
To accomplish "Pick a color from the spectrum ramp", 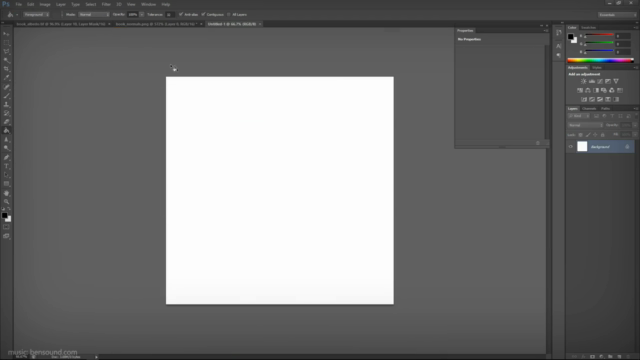I will 600,60.
